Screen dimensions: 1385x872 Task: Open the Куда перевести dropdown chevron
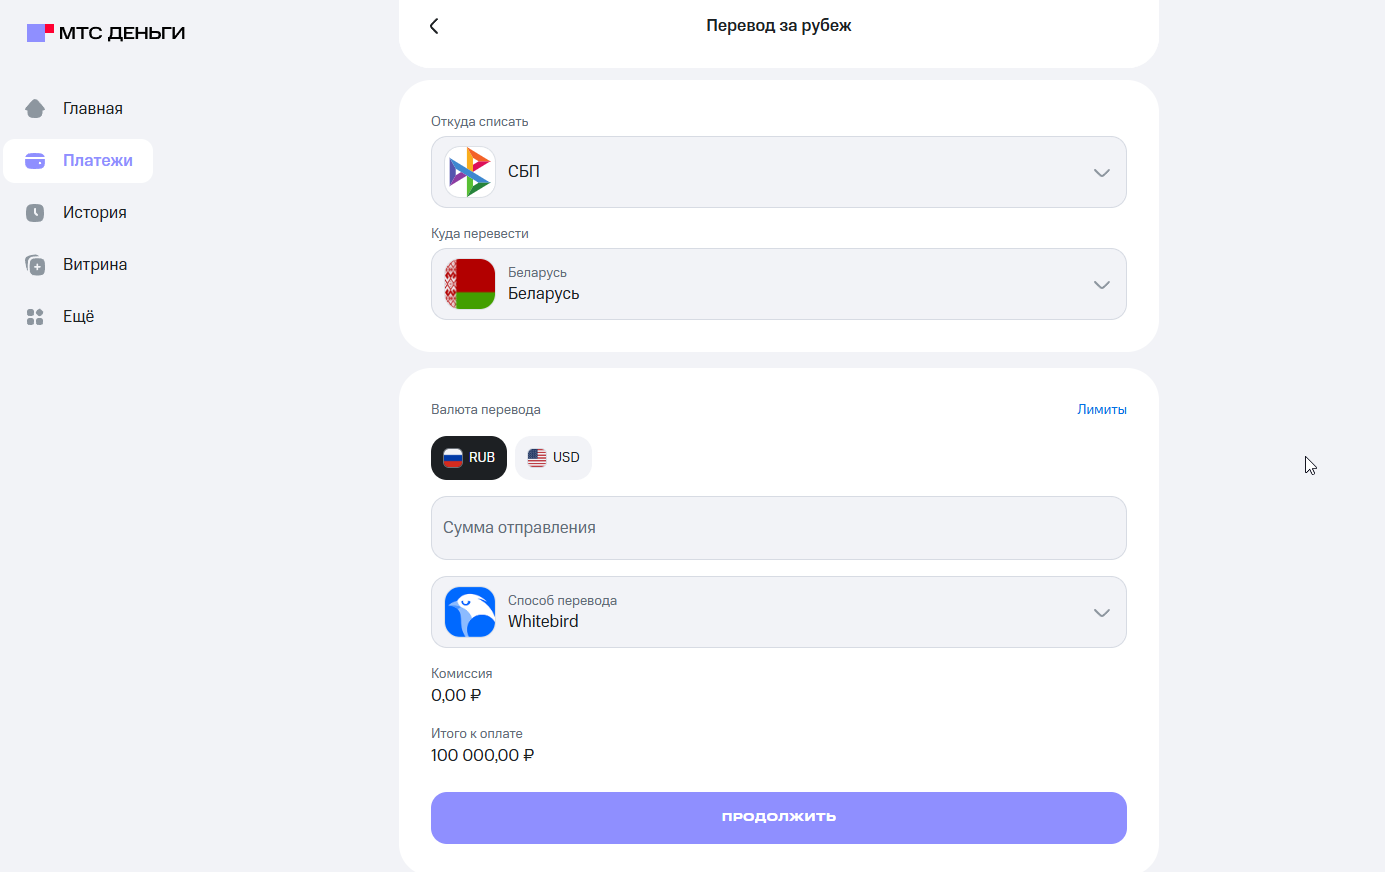point(1101,285)
